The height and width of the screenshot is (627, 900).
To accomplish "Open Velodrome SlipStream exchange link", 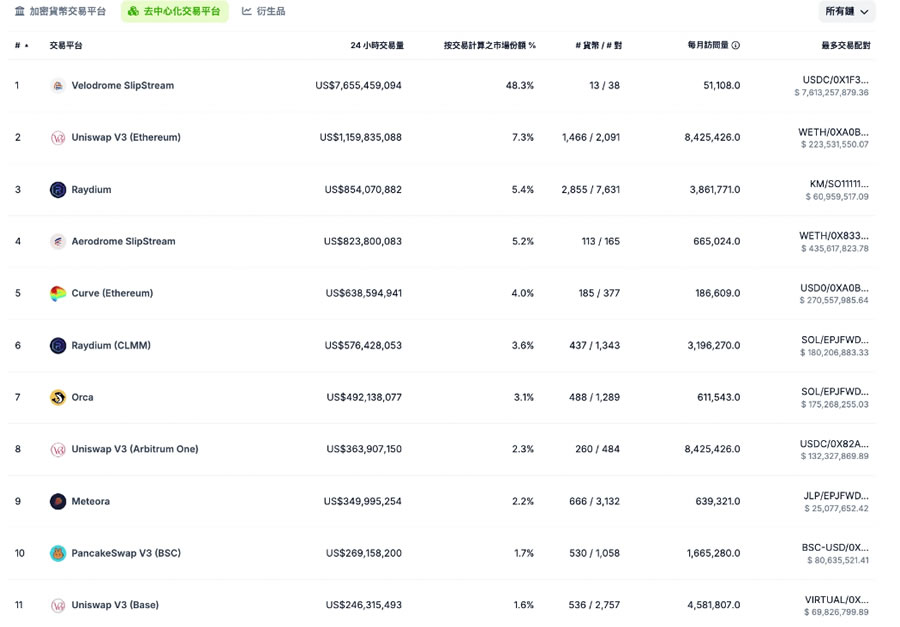I will point(123,86).
